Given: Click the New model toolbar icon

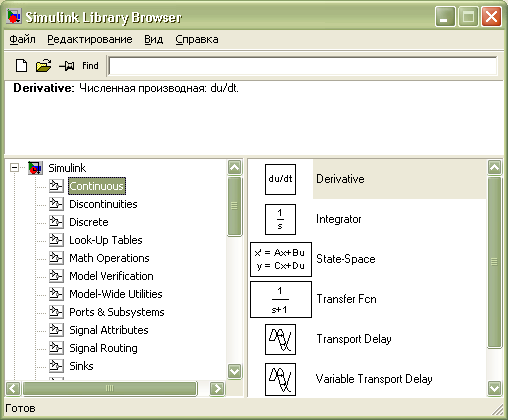Looking at the screenshot, I should coord(22,65).
